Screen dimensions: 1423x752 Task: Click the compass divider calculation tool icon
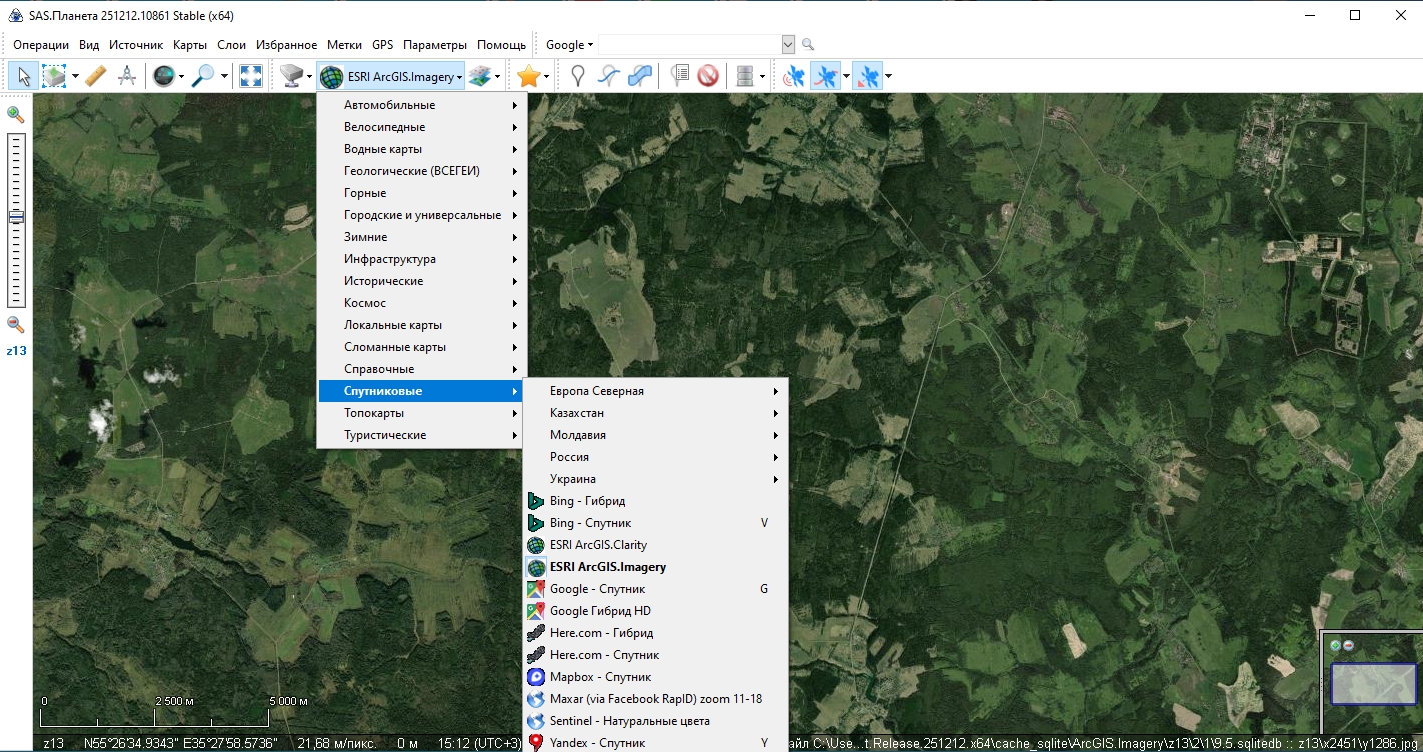(127, 76)
